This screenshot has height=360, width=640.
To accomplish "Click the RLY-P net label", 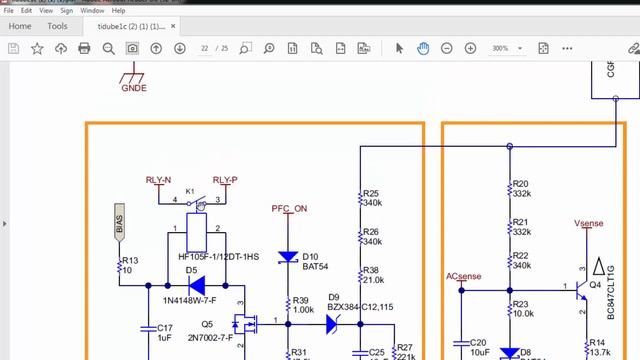I will pos(225,180).
